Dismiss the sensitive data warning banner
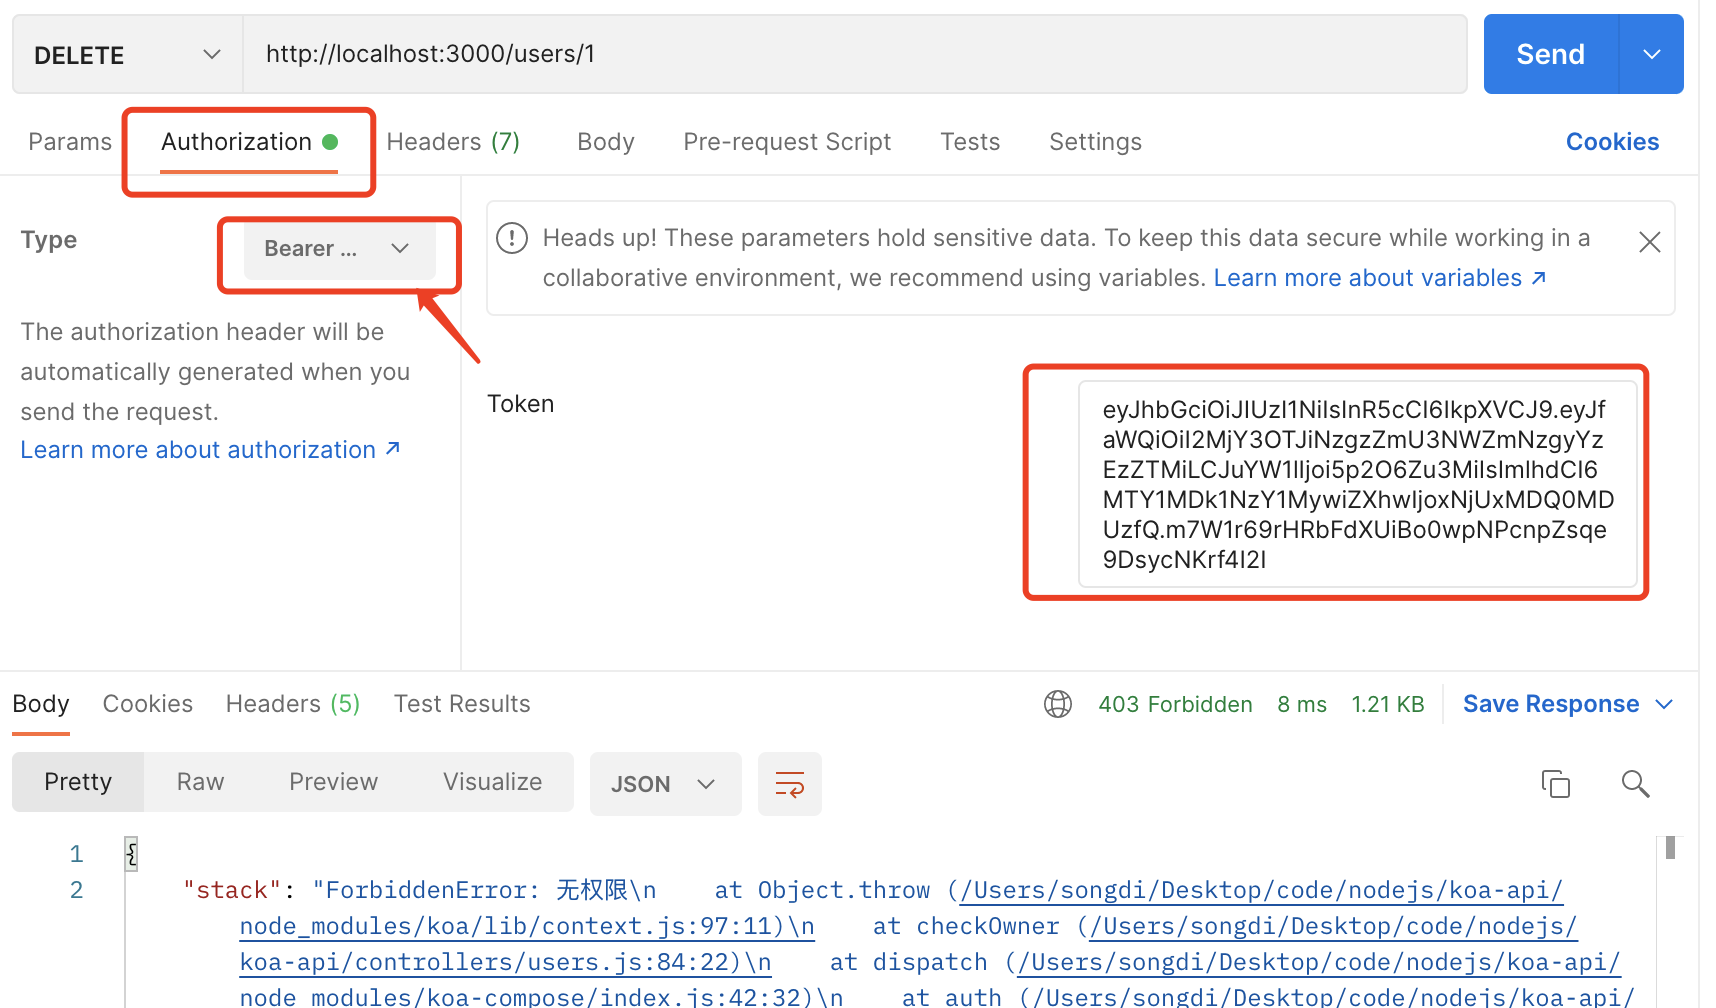 point(1649,241)
